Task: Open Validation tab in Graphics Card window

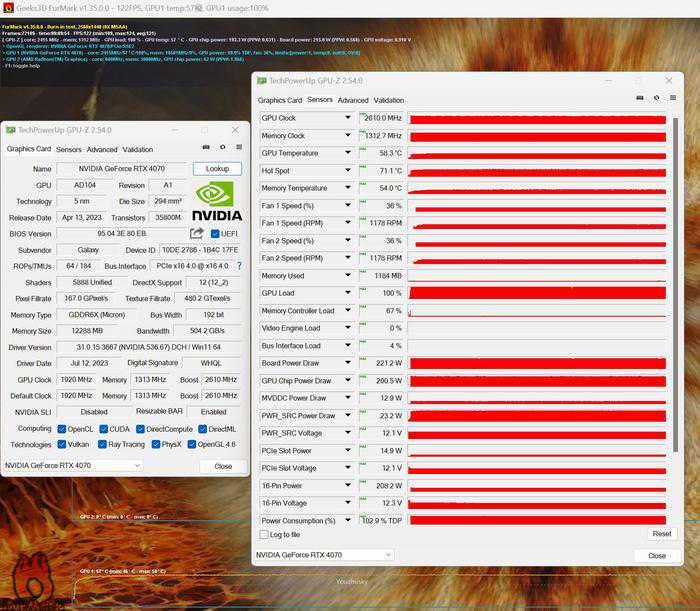Action: [138, 149]
